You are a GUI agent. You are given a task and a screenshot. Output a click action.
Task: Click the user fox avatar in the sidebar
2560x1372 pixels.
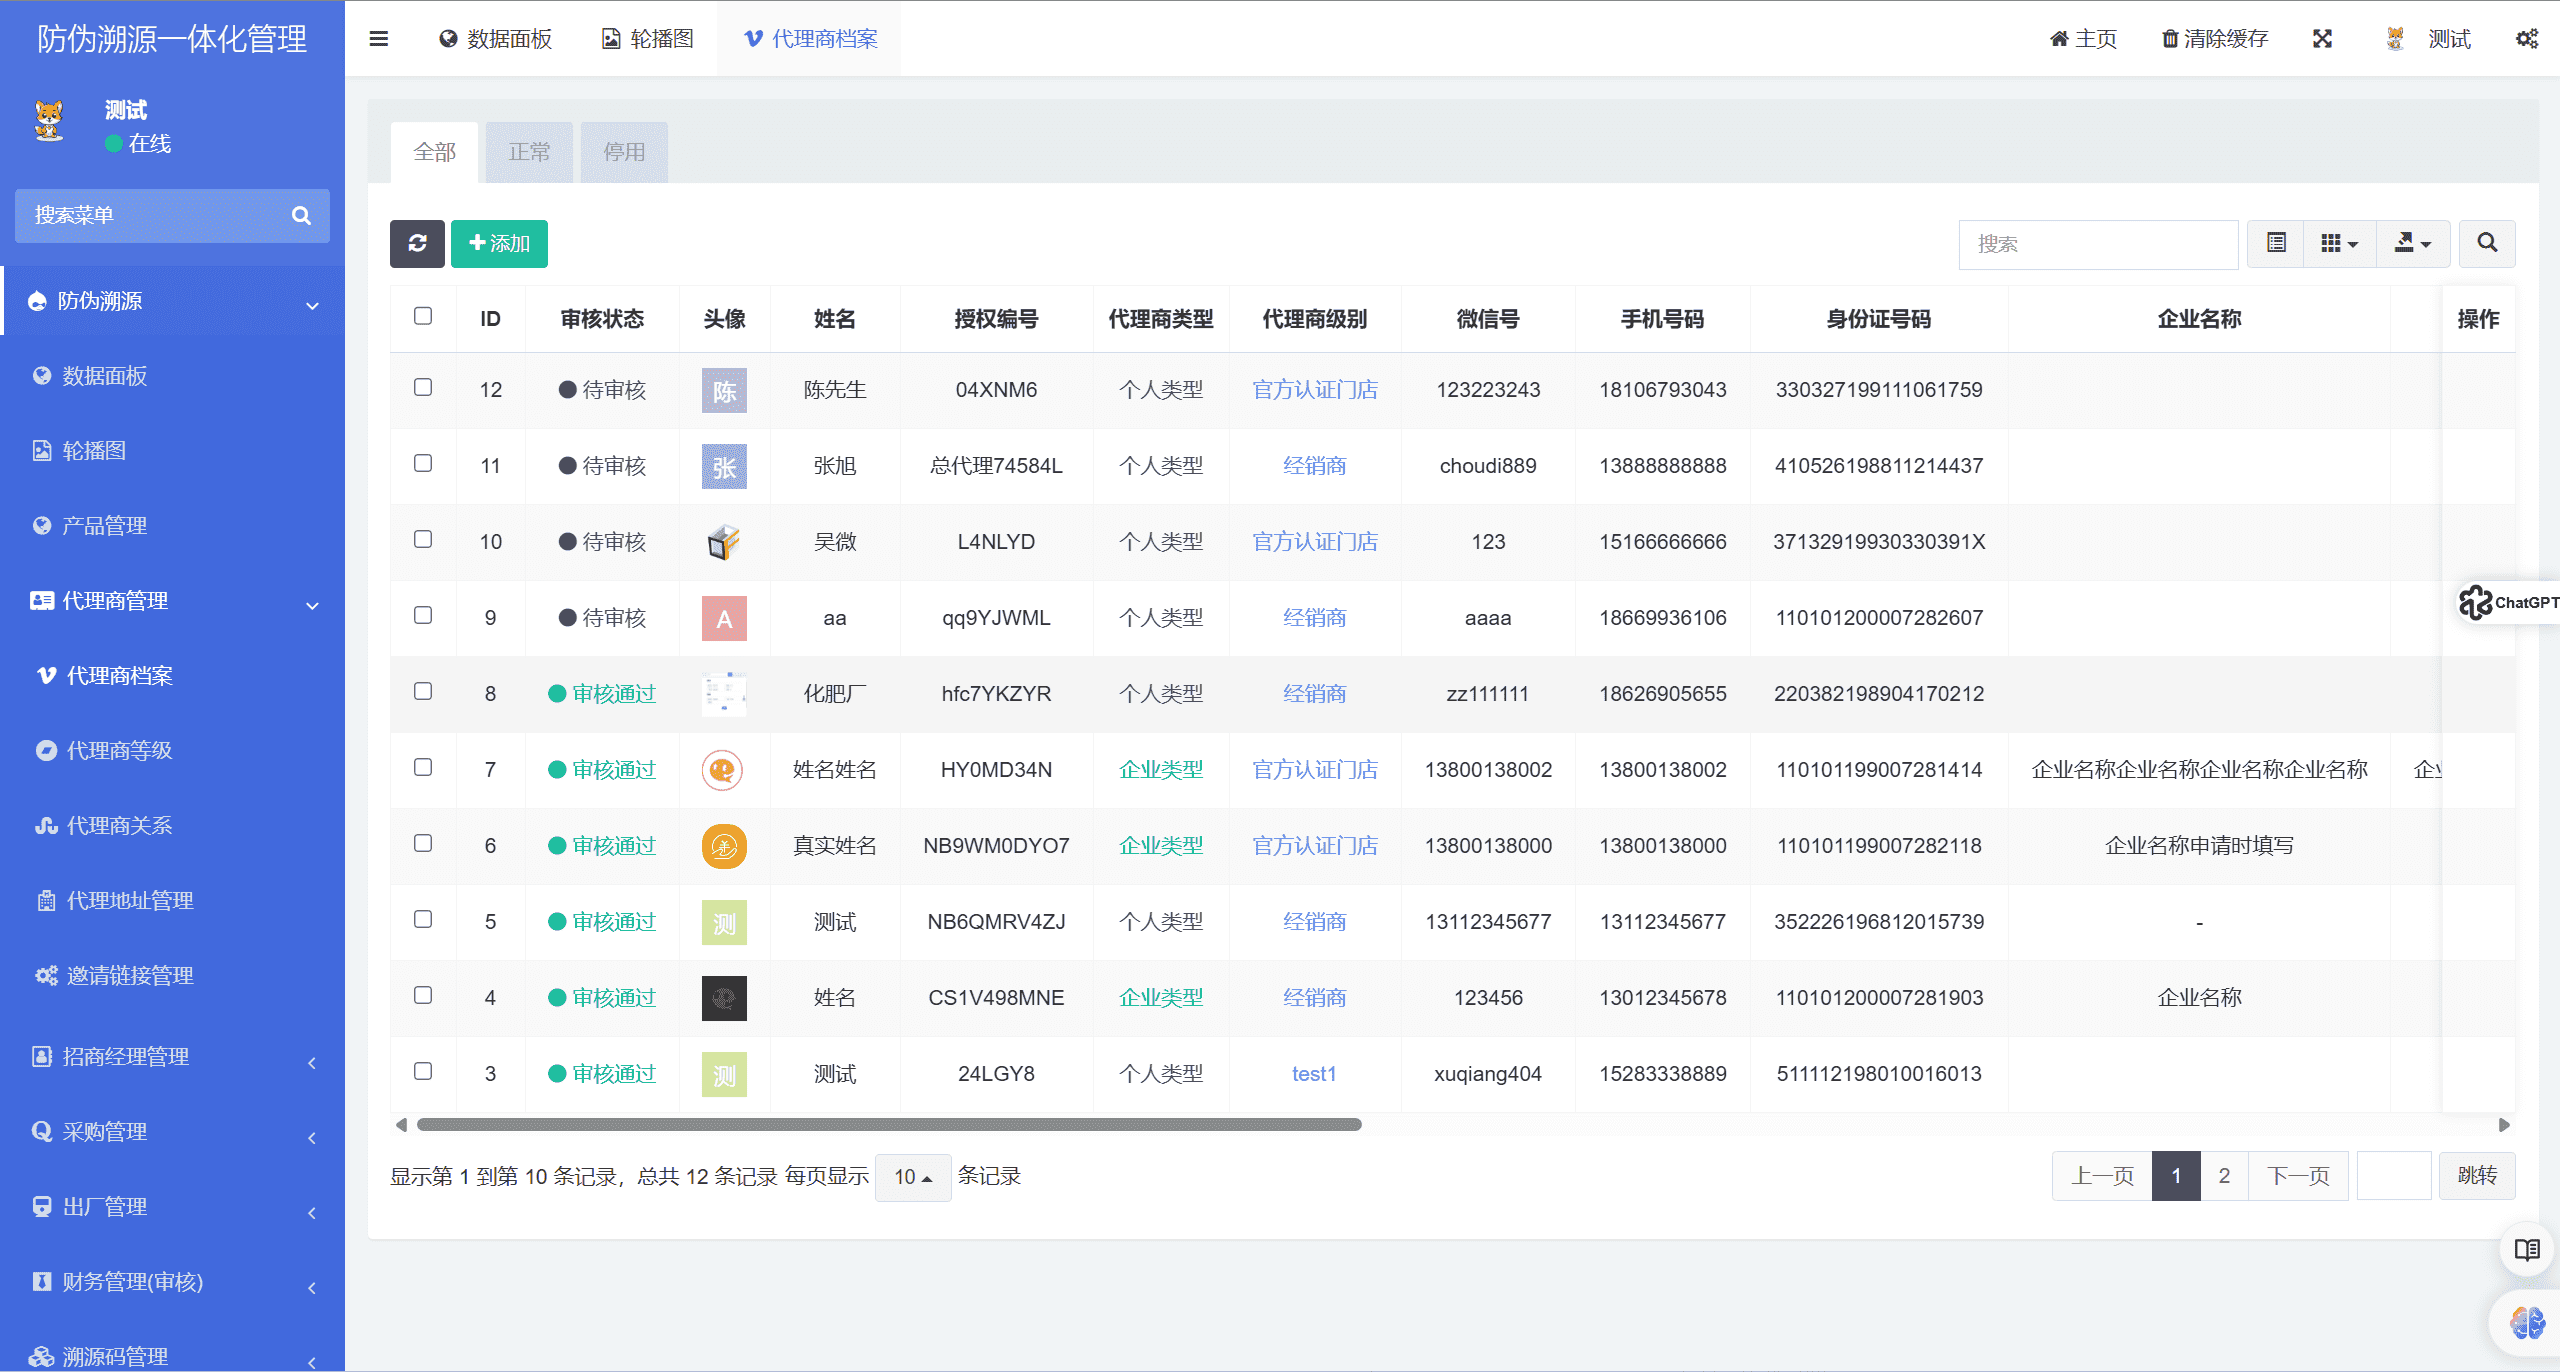click(49, 122)
